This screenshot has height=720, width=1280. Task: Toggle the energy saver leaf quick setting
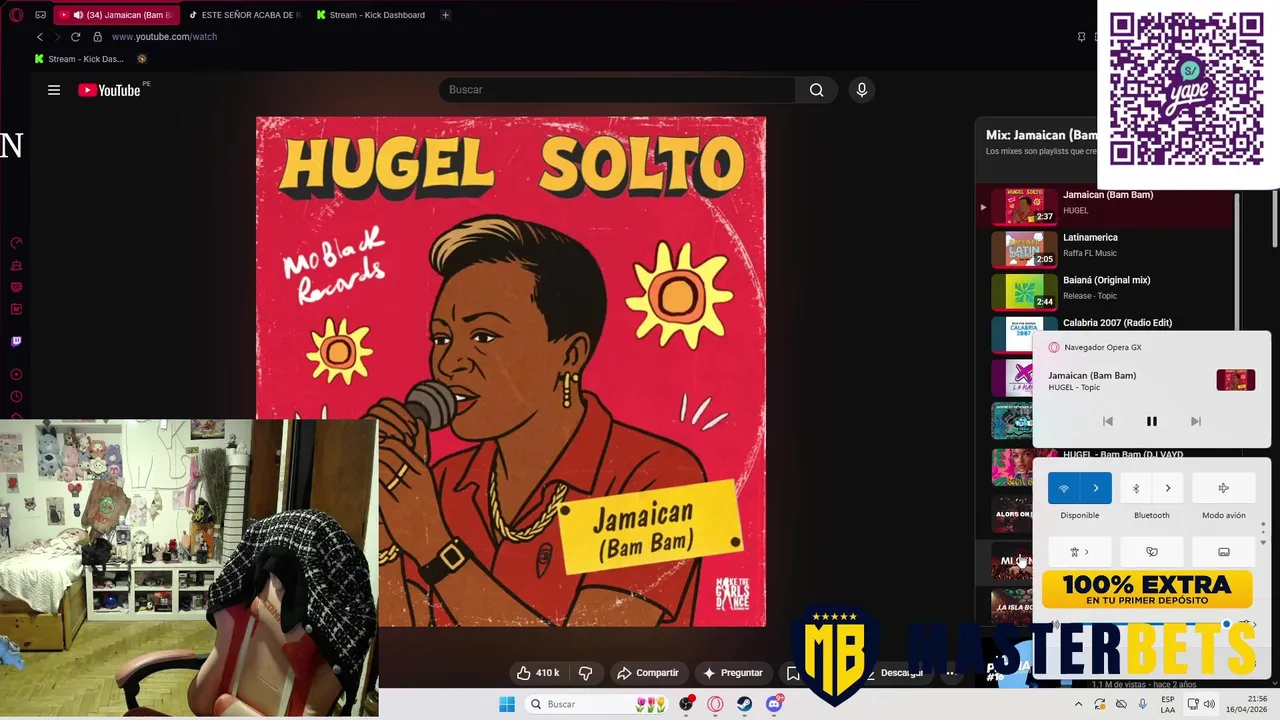tap(1152, 552)
